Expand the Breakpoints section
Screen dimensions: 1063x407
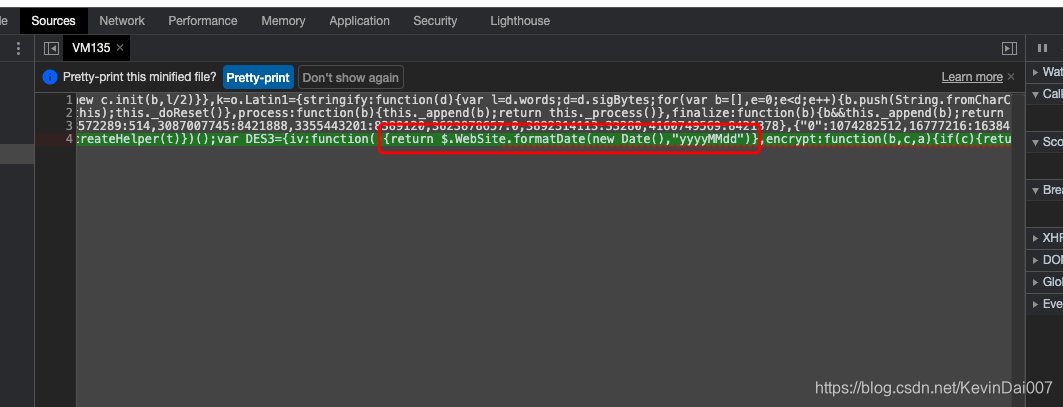pyautogui.click(x=1045, y=191)
